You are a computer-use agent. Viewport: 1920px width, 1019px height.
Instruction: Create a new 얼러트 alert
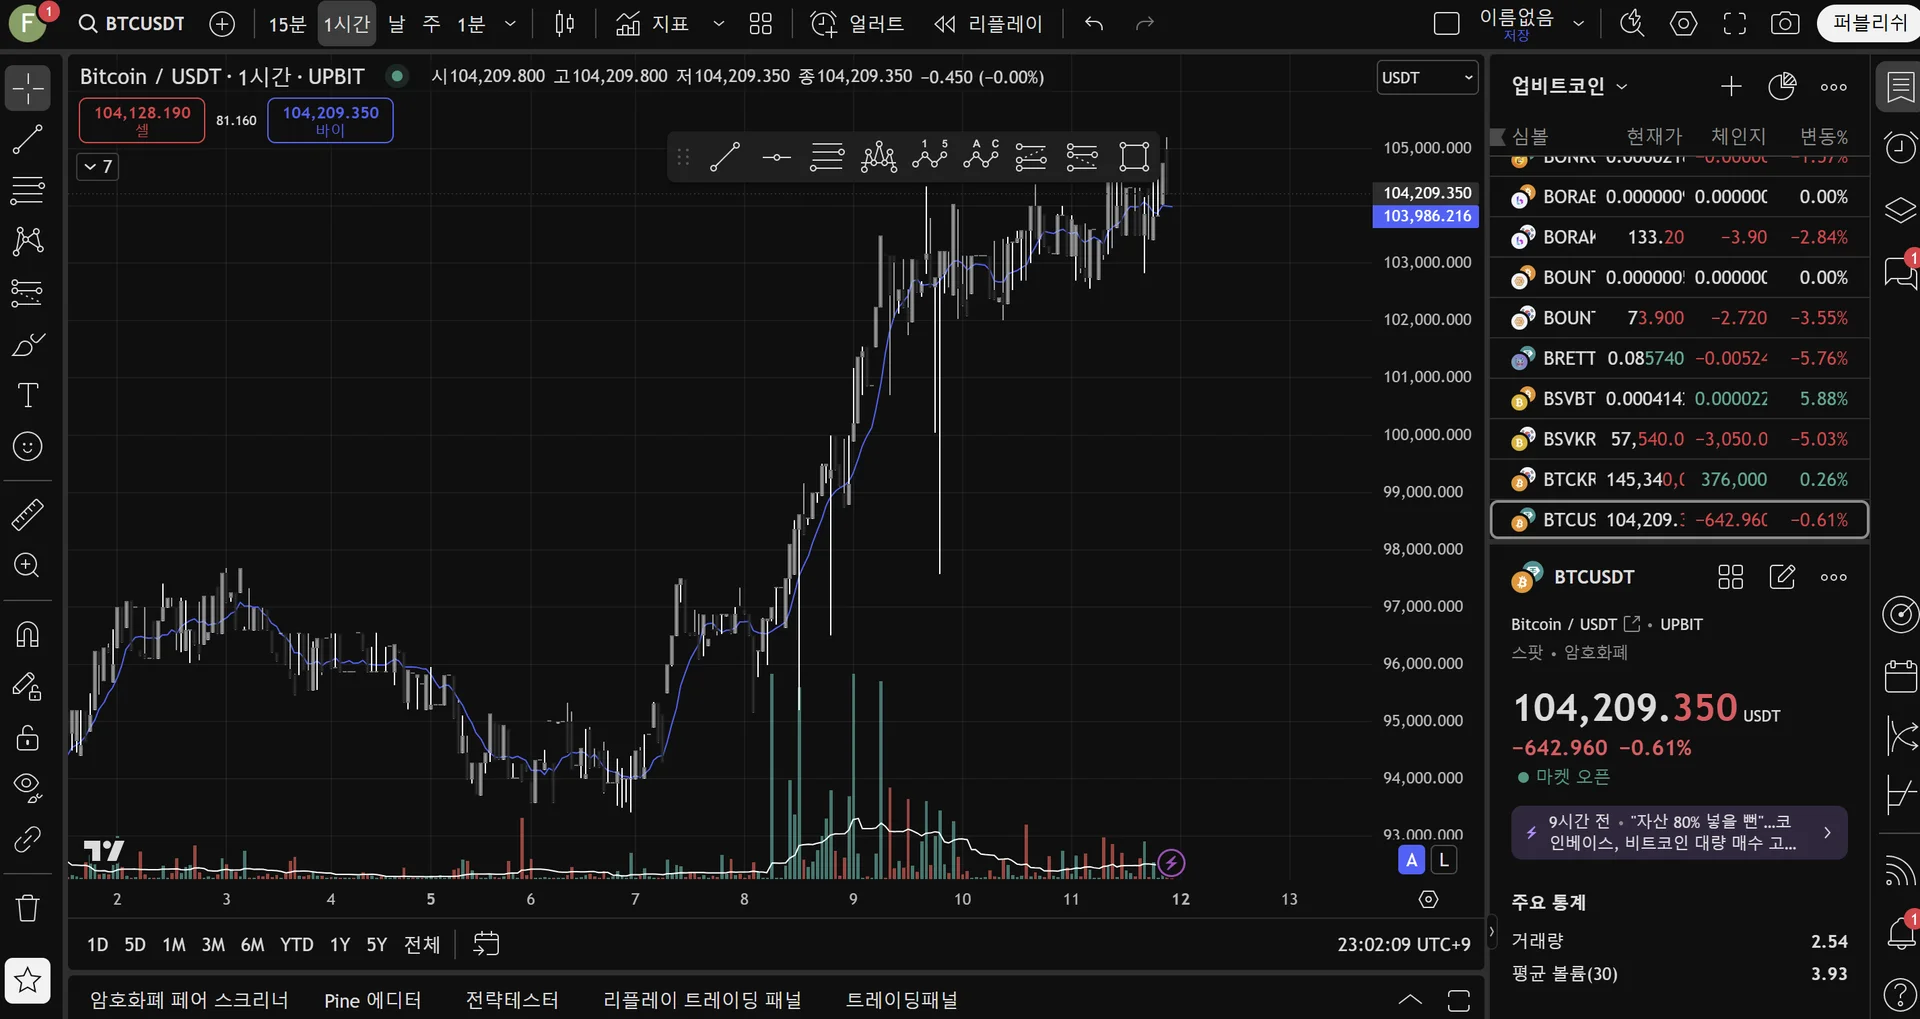pyautogui.click(x=857, y=23)
